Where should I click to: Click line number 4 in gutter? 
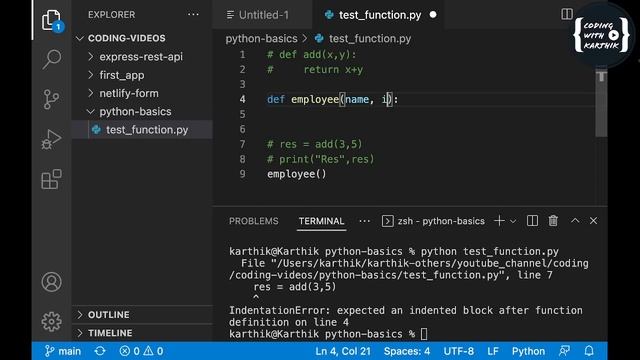pyautogui.click(x=242, y=99)
